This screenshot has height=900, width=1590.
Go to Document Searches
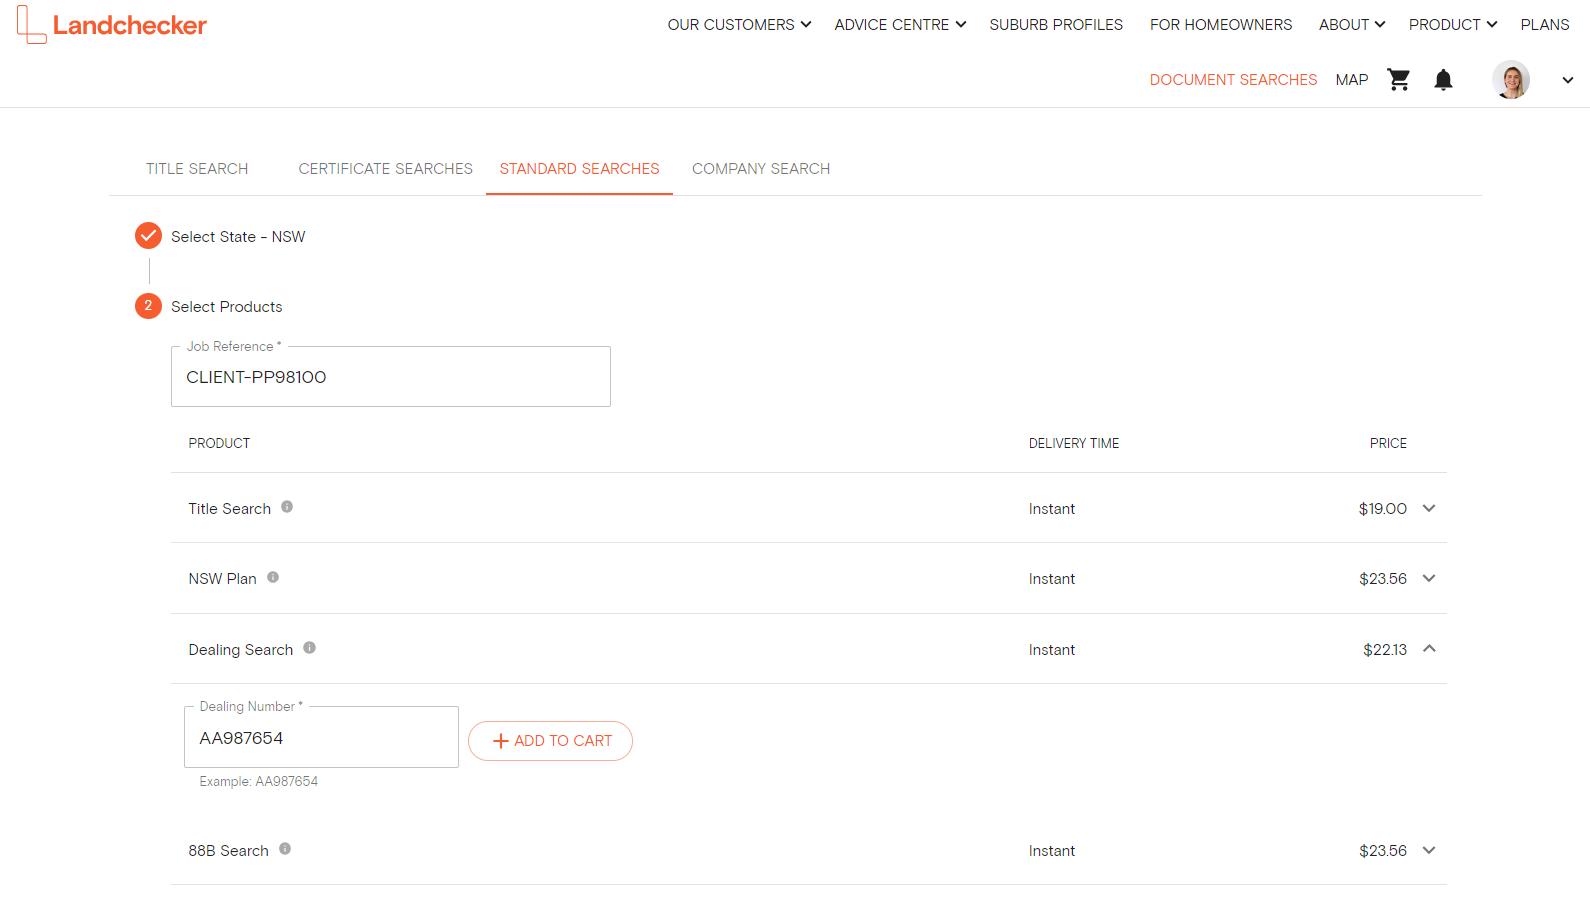pos(1233,79)
